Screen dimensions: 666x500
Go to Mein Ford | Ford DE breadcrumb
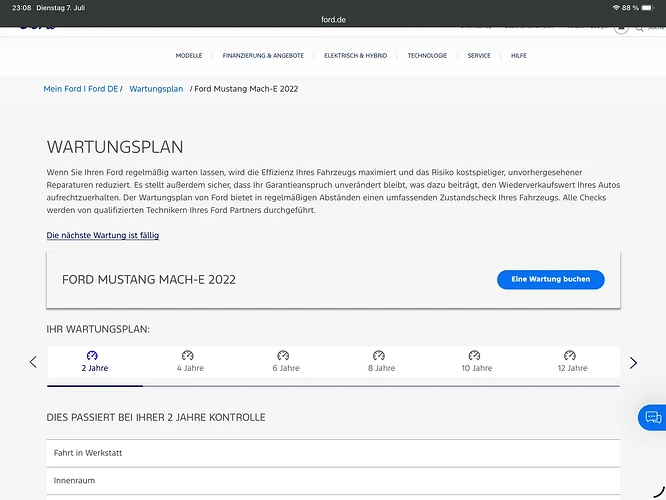[81, 89]
